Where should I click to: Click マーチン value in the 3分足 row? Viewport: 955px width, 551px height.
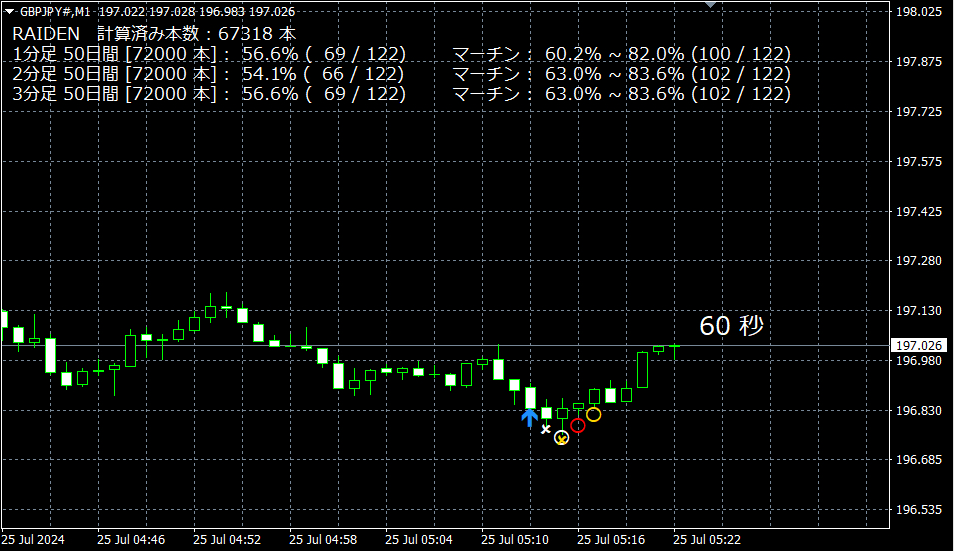click(x=622, y=94)
